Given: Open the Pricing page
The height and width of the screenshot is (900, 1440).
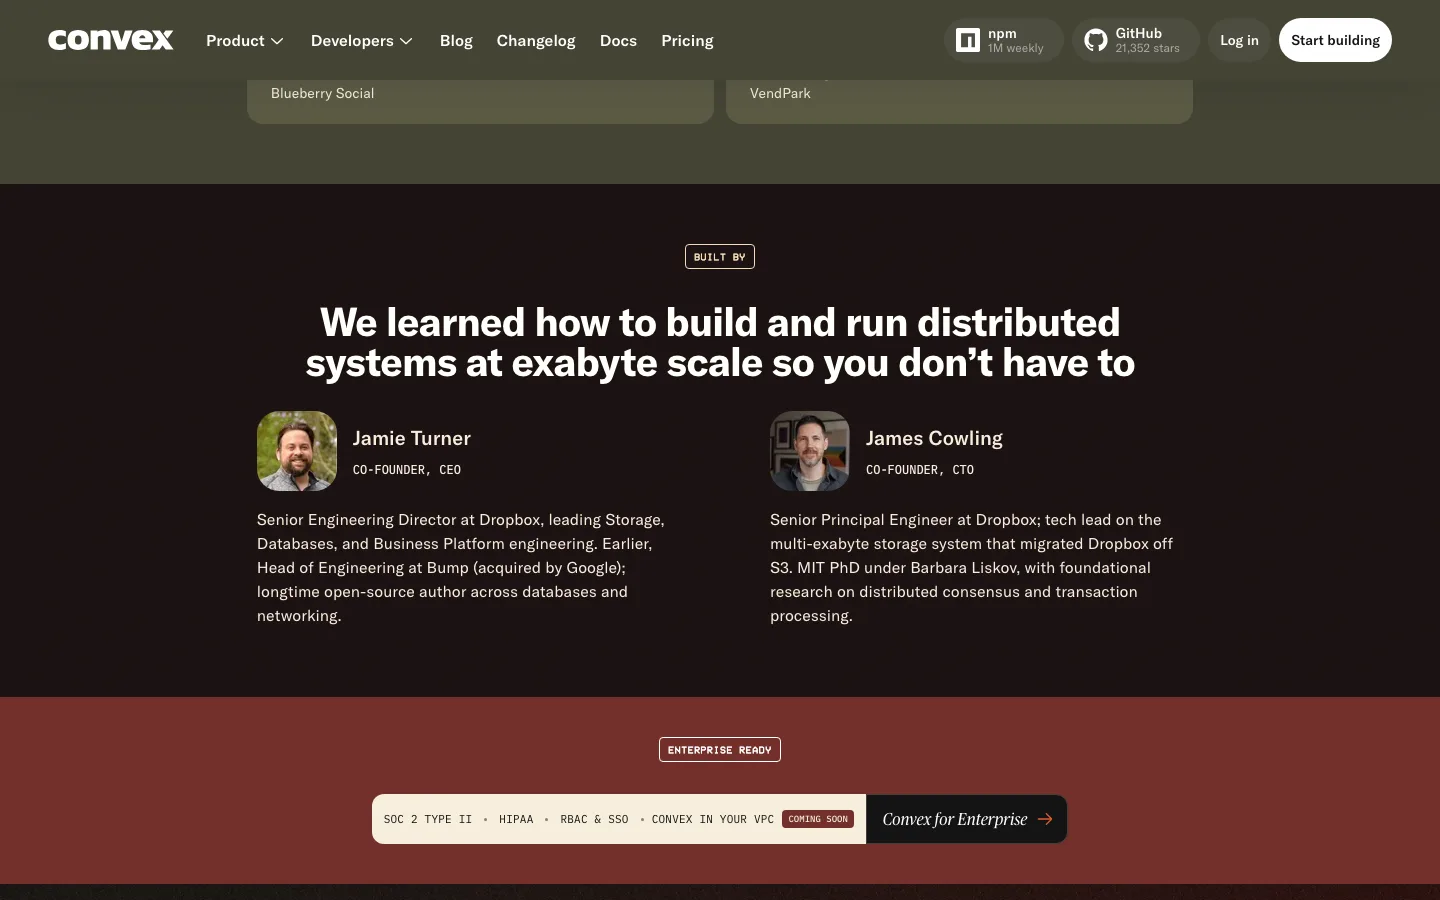Looking at the screenshot, I should point(687,40).
